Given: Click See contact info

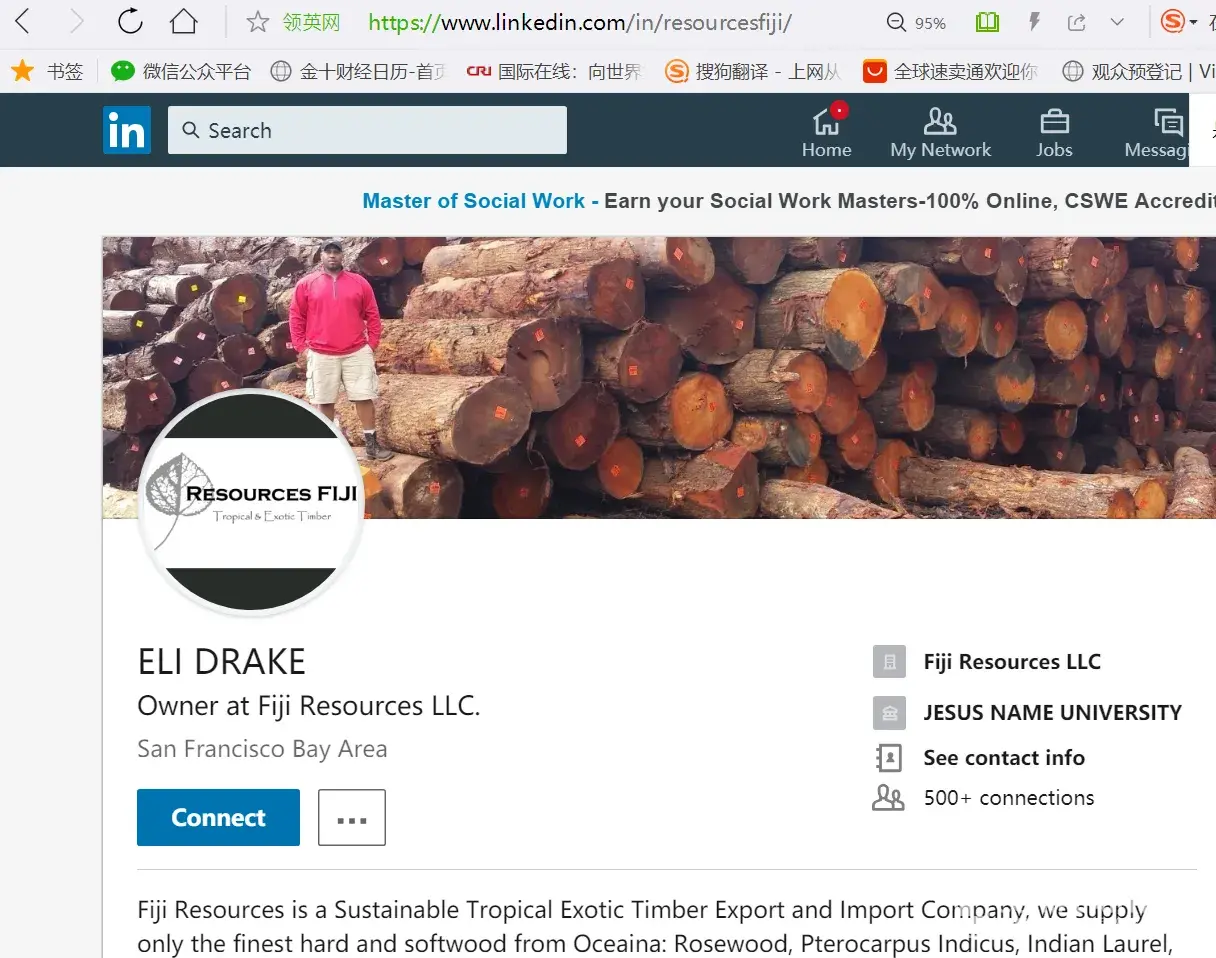Looking at the screenshot, I should 1004,758.
